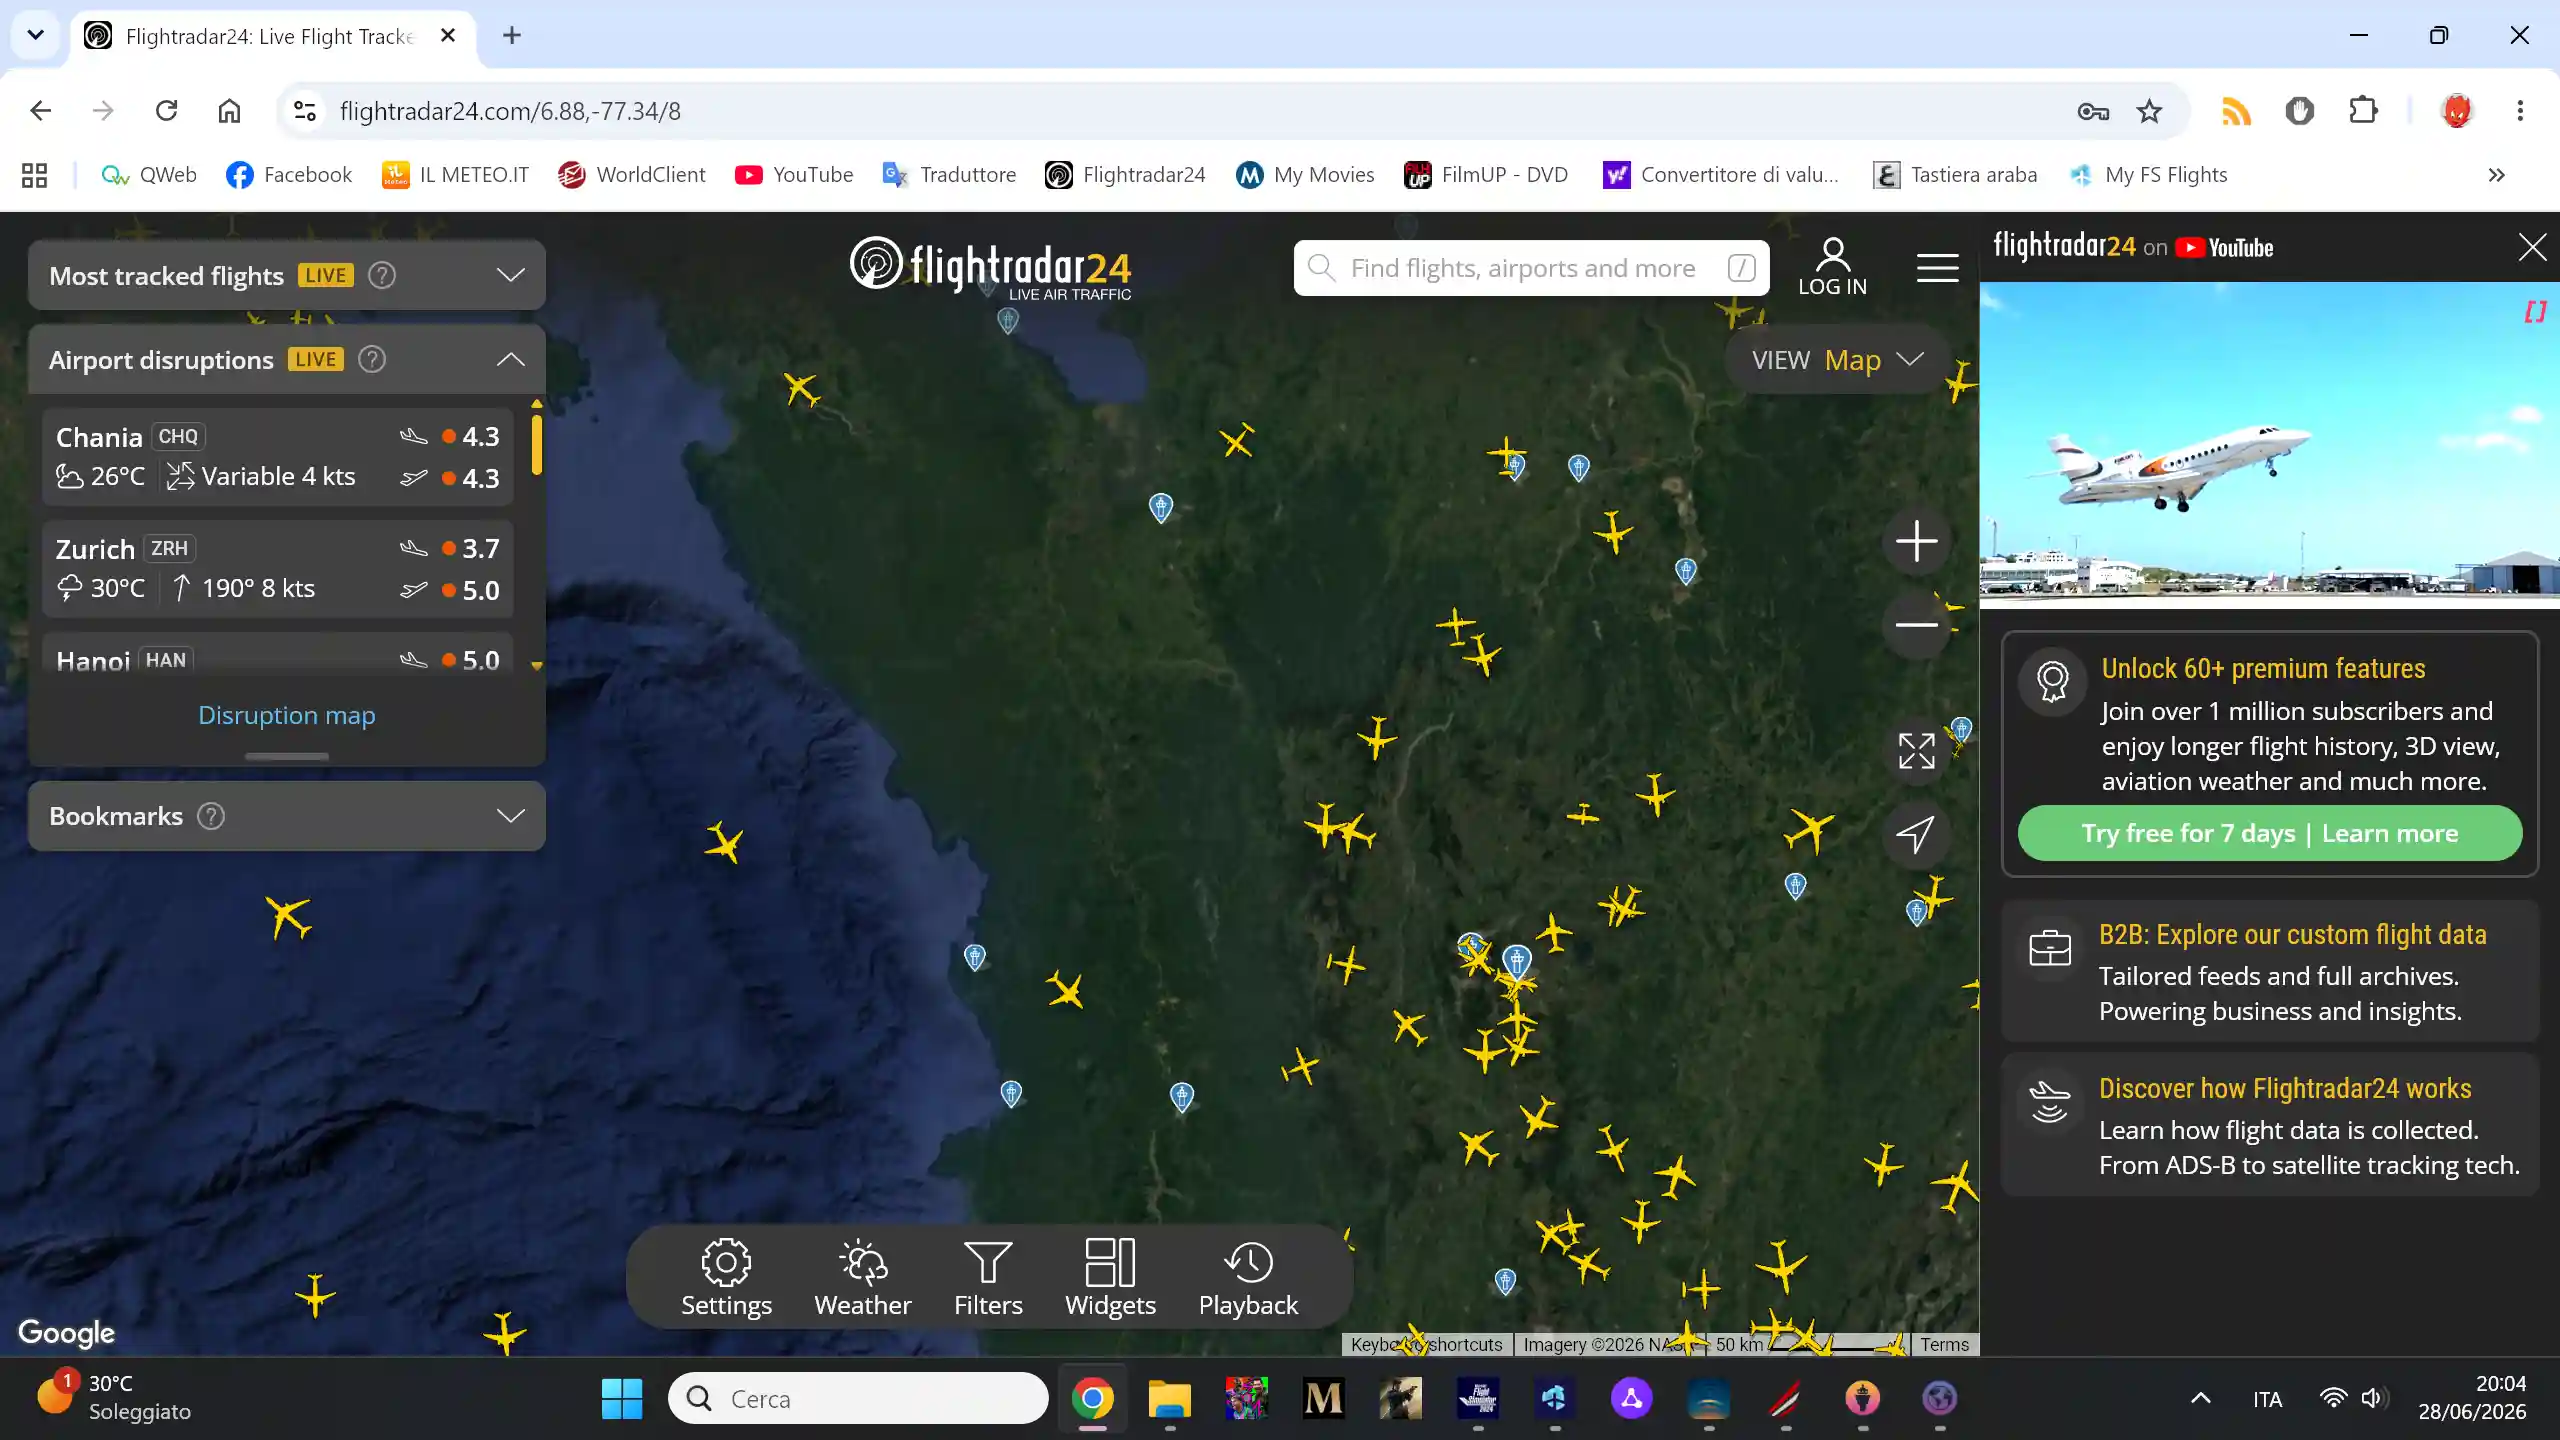The height and width of the screenshot is (1440, 2560).
Task: Show help for Most tracked flights
Action: [x=381, y=275]
